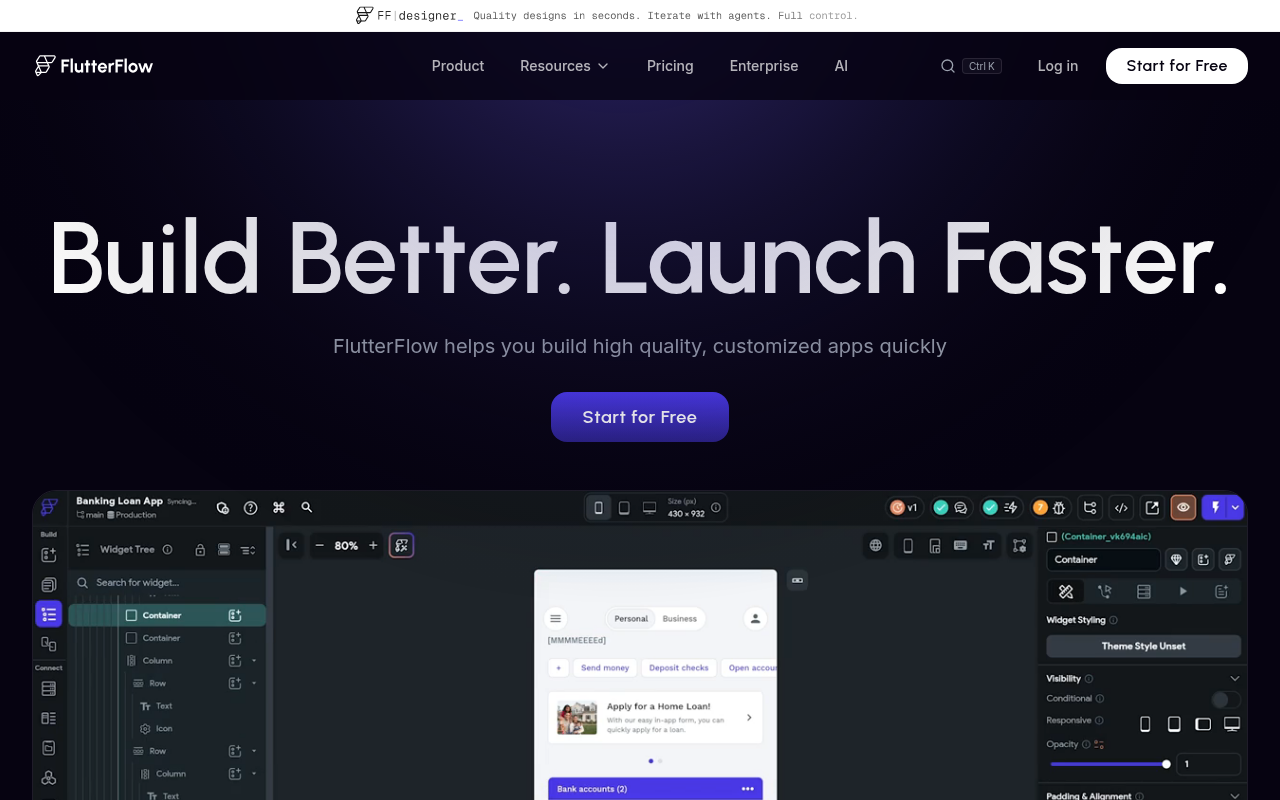Click the v1 version badge
This screenshot has height=800, width=1280.
point(904,508)
